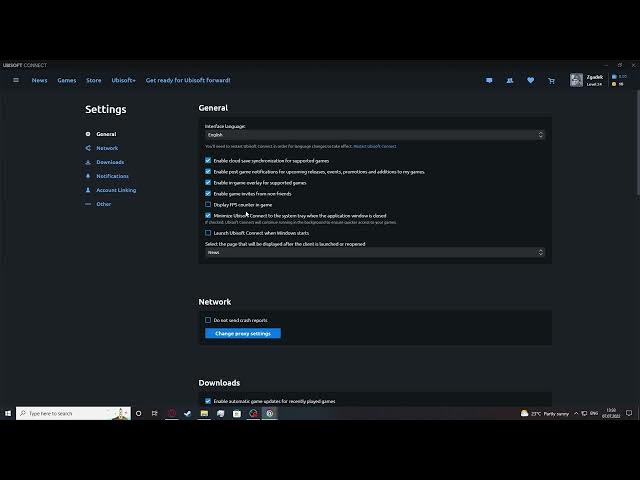Click the Windows taskbar search box
The width and height of the screenshot is (640, 480).
tap(72, 413)
